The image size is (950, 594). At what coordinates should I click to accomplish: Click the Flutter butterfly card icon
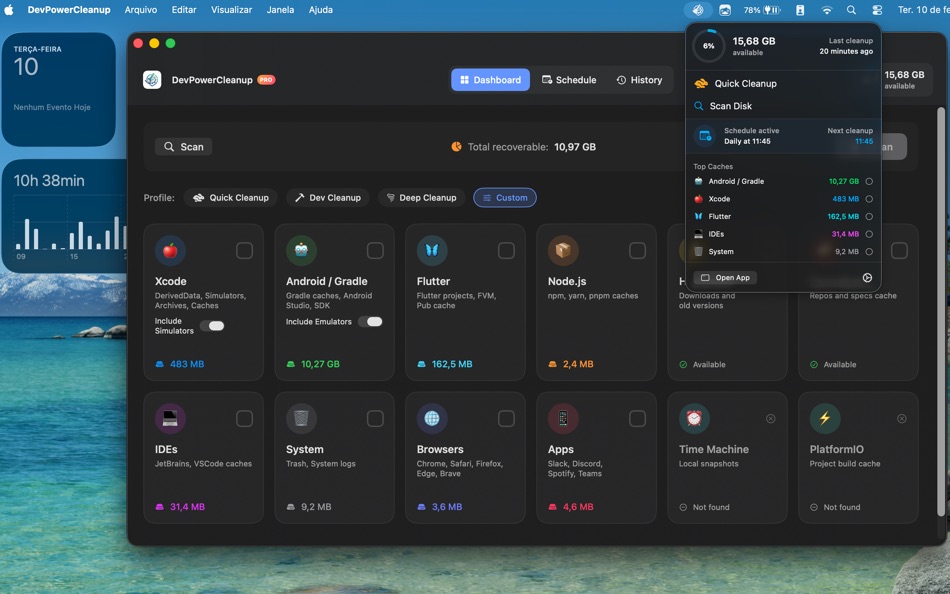[x=432, y=250]
